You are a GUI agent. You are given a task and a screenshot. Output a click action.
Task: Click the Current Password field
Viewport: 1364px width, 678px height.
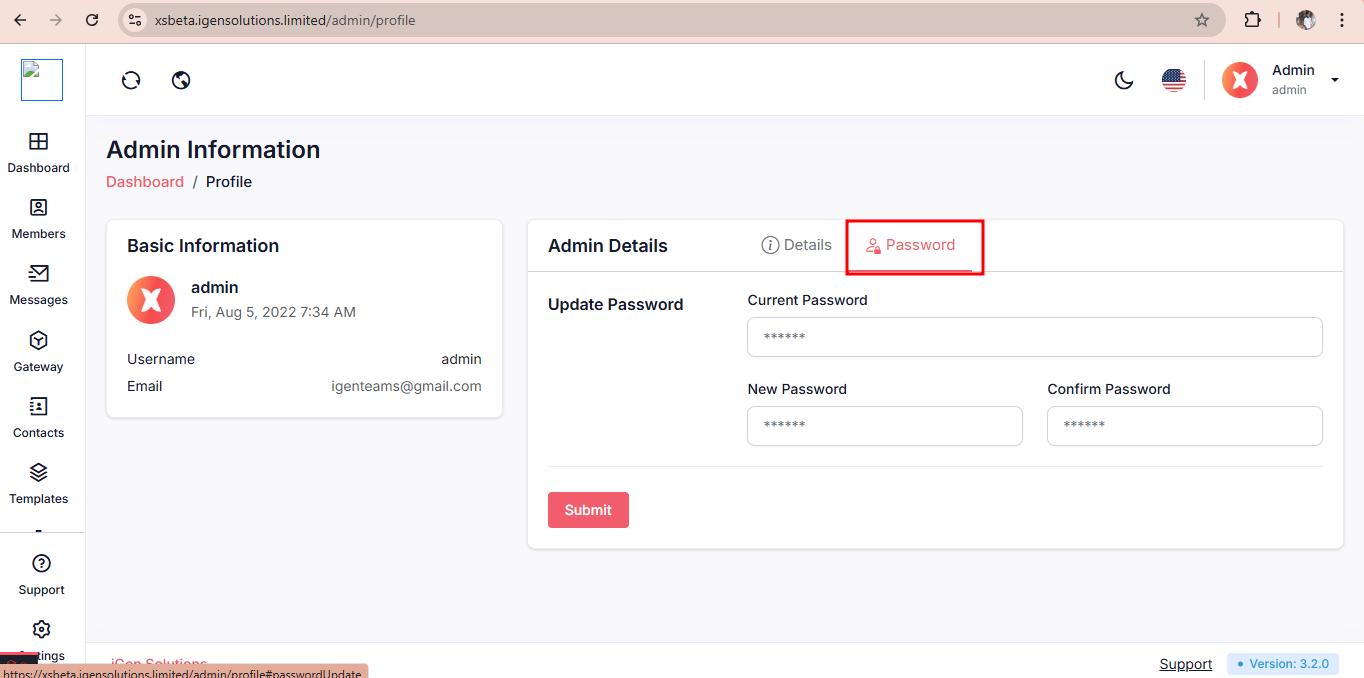[x=1034, y=337]
